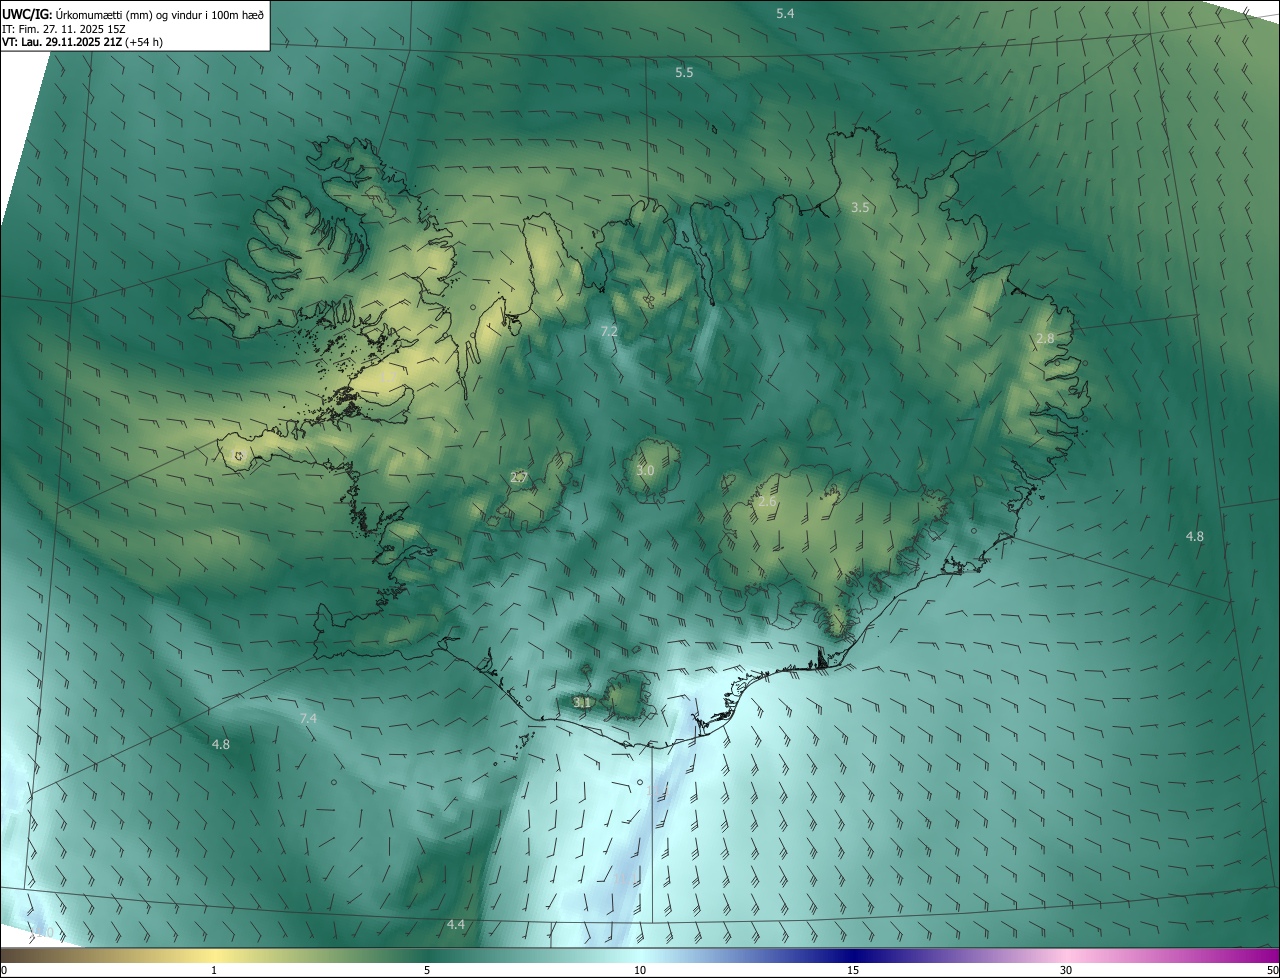The width and height of the screenshot is (1280, 978).
Task: Click the 50 tick label on the color bar
Action: 1272,970
